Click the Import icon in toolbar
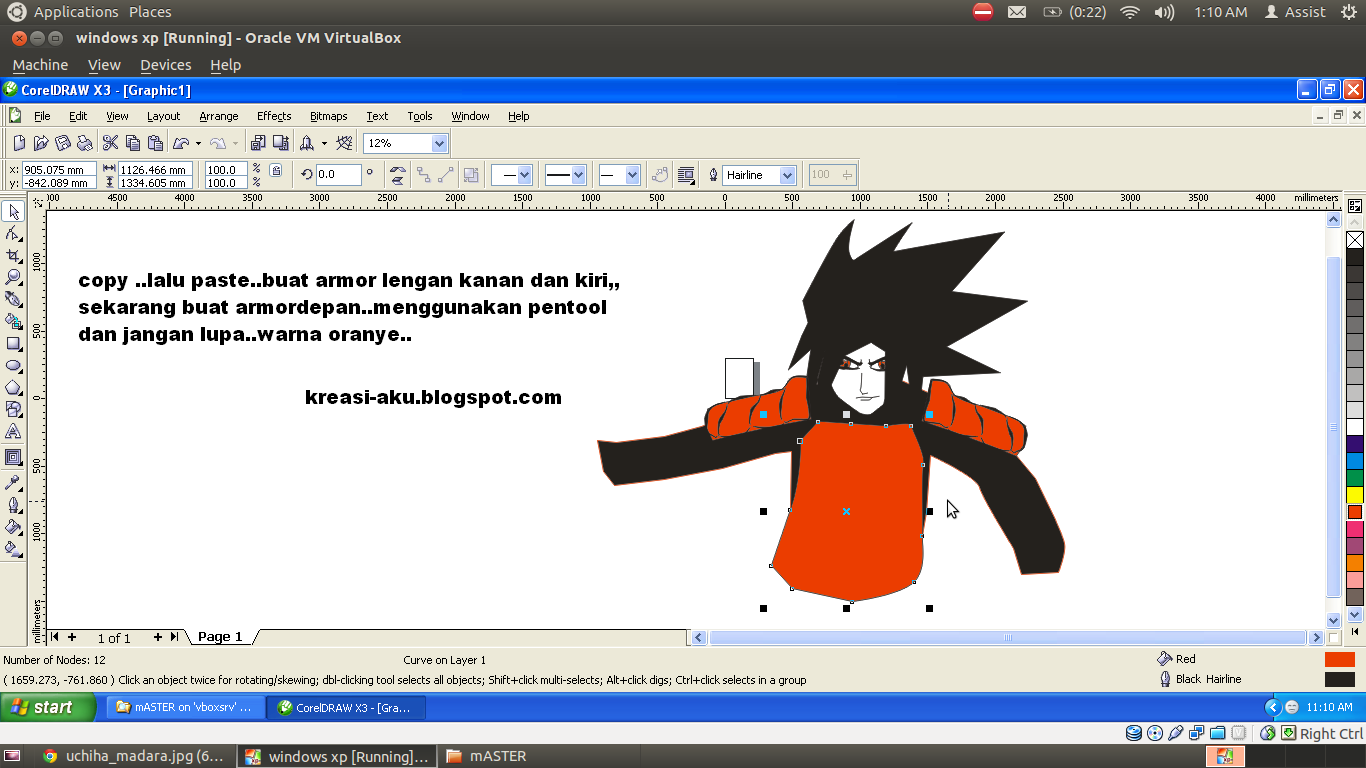The height and width of the screenshot is (768, 1366). pos(258,143)
